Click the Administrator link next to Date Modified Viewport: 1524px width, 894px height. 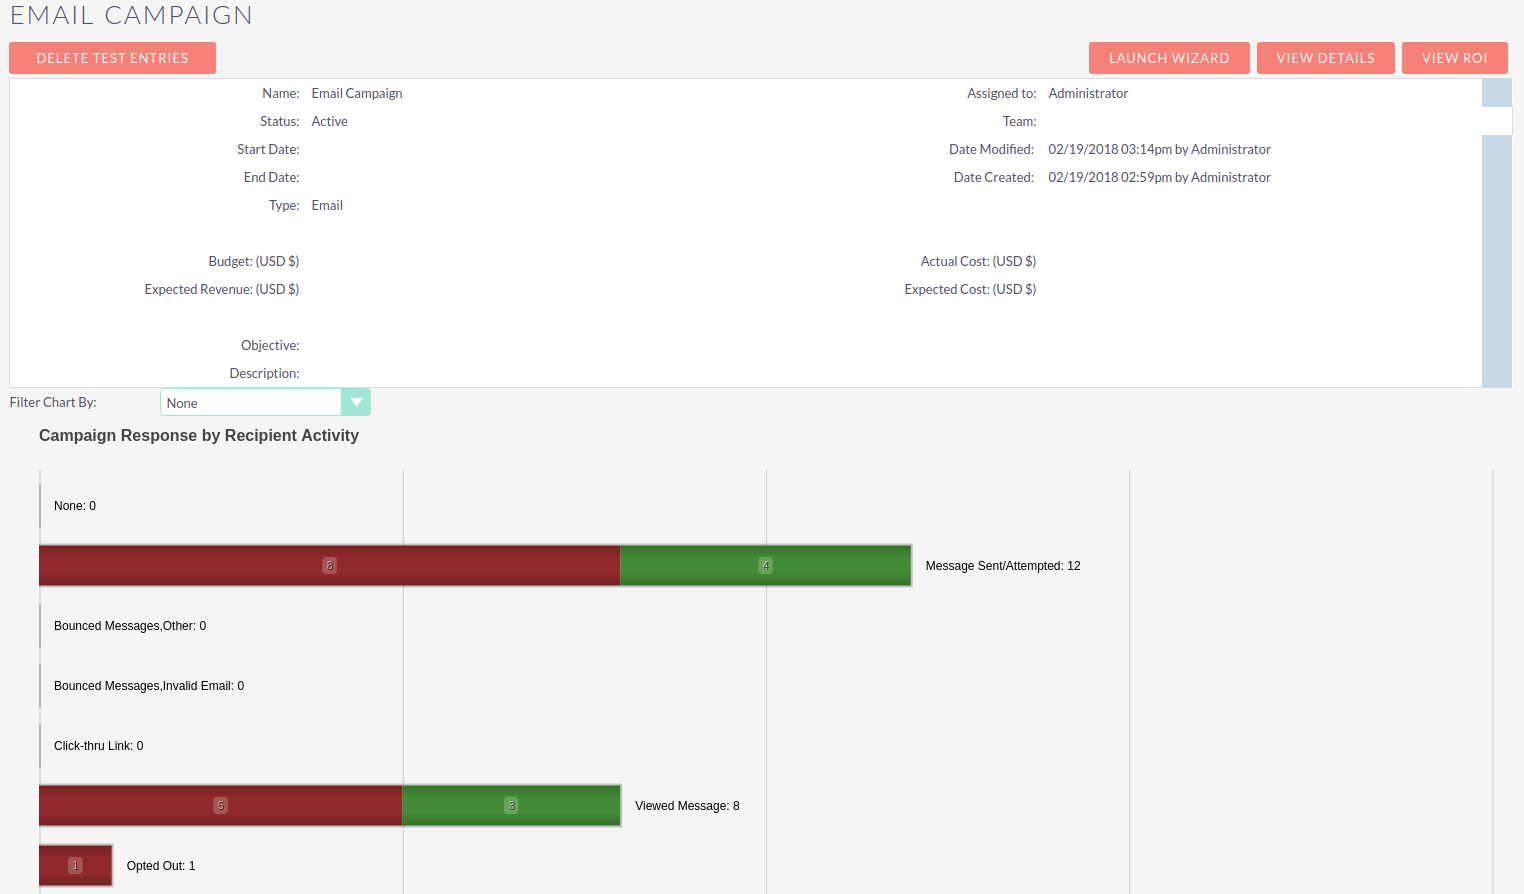pos(1231,148)
